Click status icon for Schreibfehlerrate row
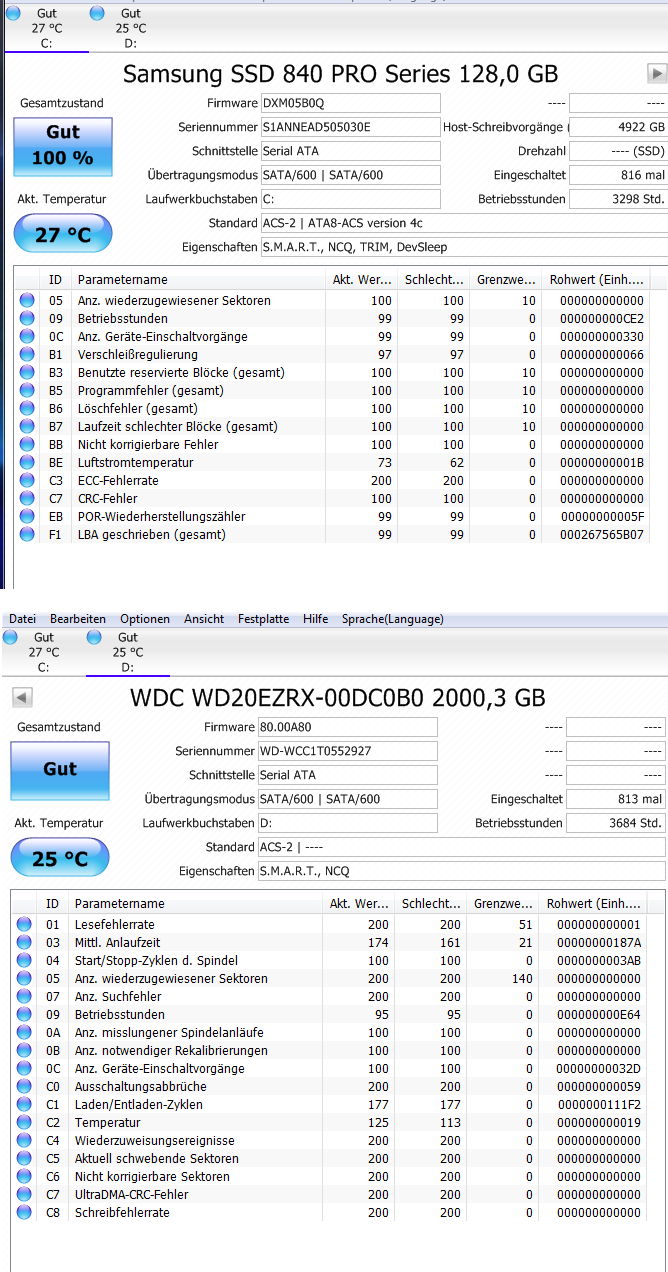Image resolution: width=668 pixels, height=1272 pixels. pos(24,1212)
